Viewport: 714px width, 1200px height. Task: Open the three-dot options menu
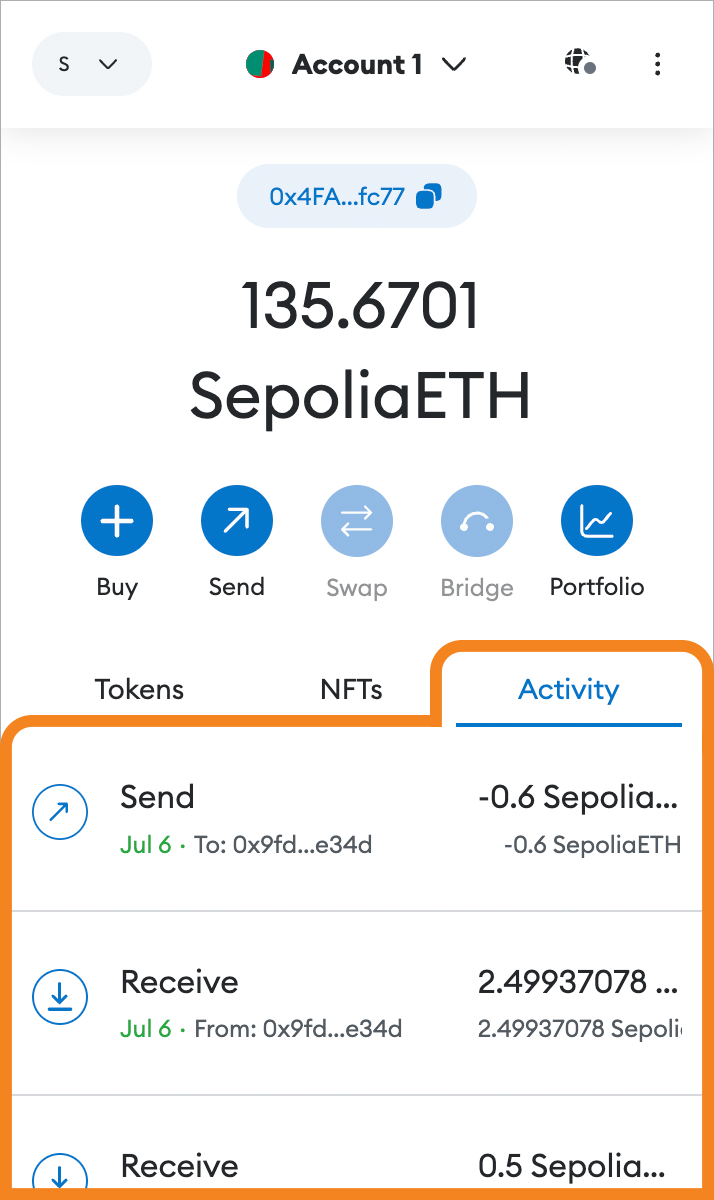(x=657, y=64)
